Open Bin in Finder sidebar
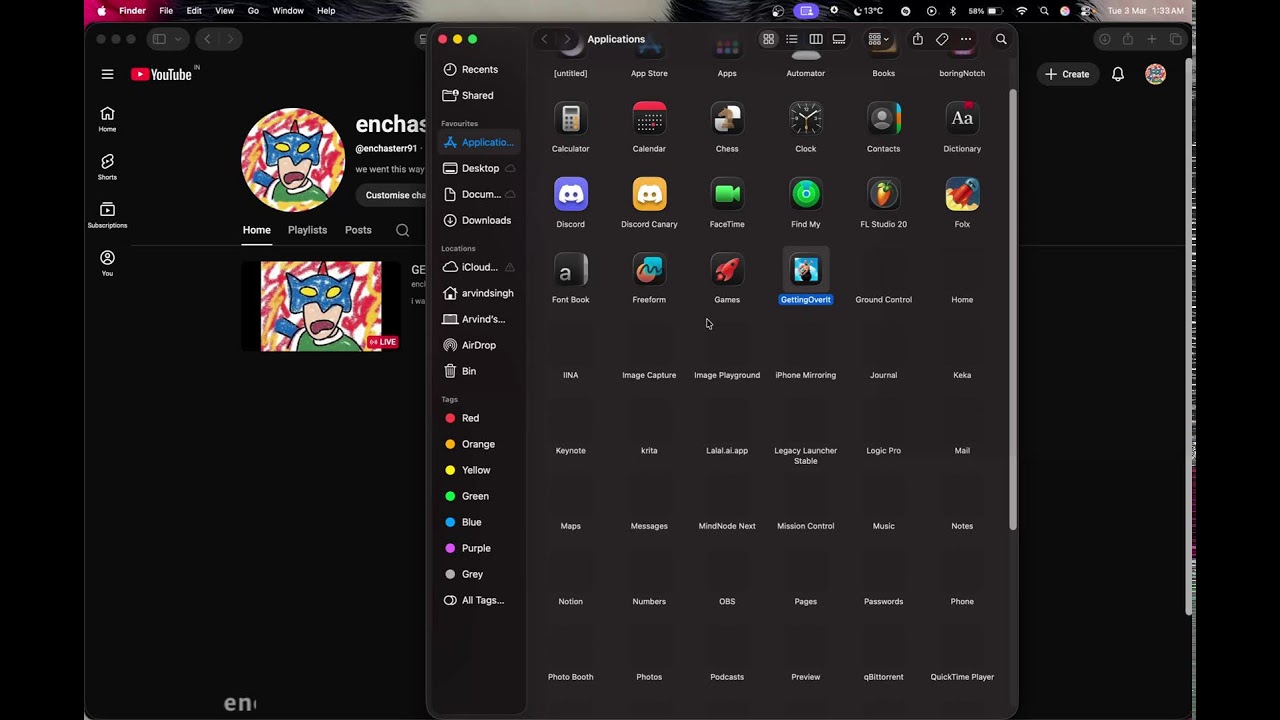 pos(479,371)
